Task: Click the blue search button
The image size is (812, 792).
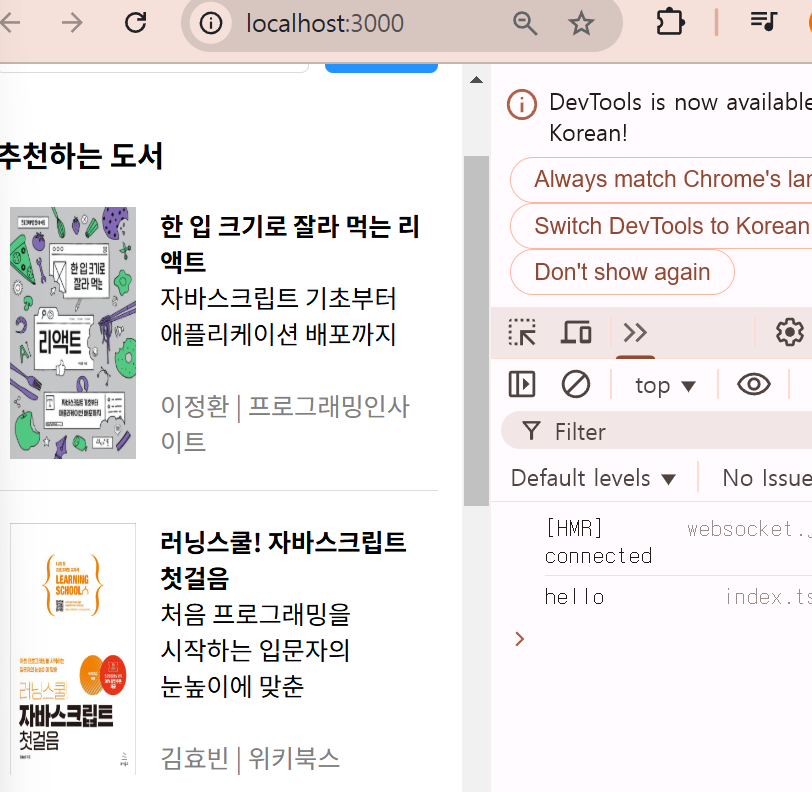Action: click(x=381, y=68)
